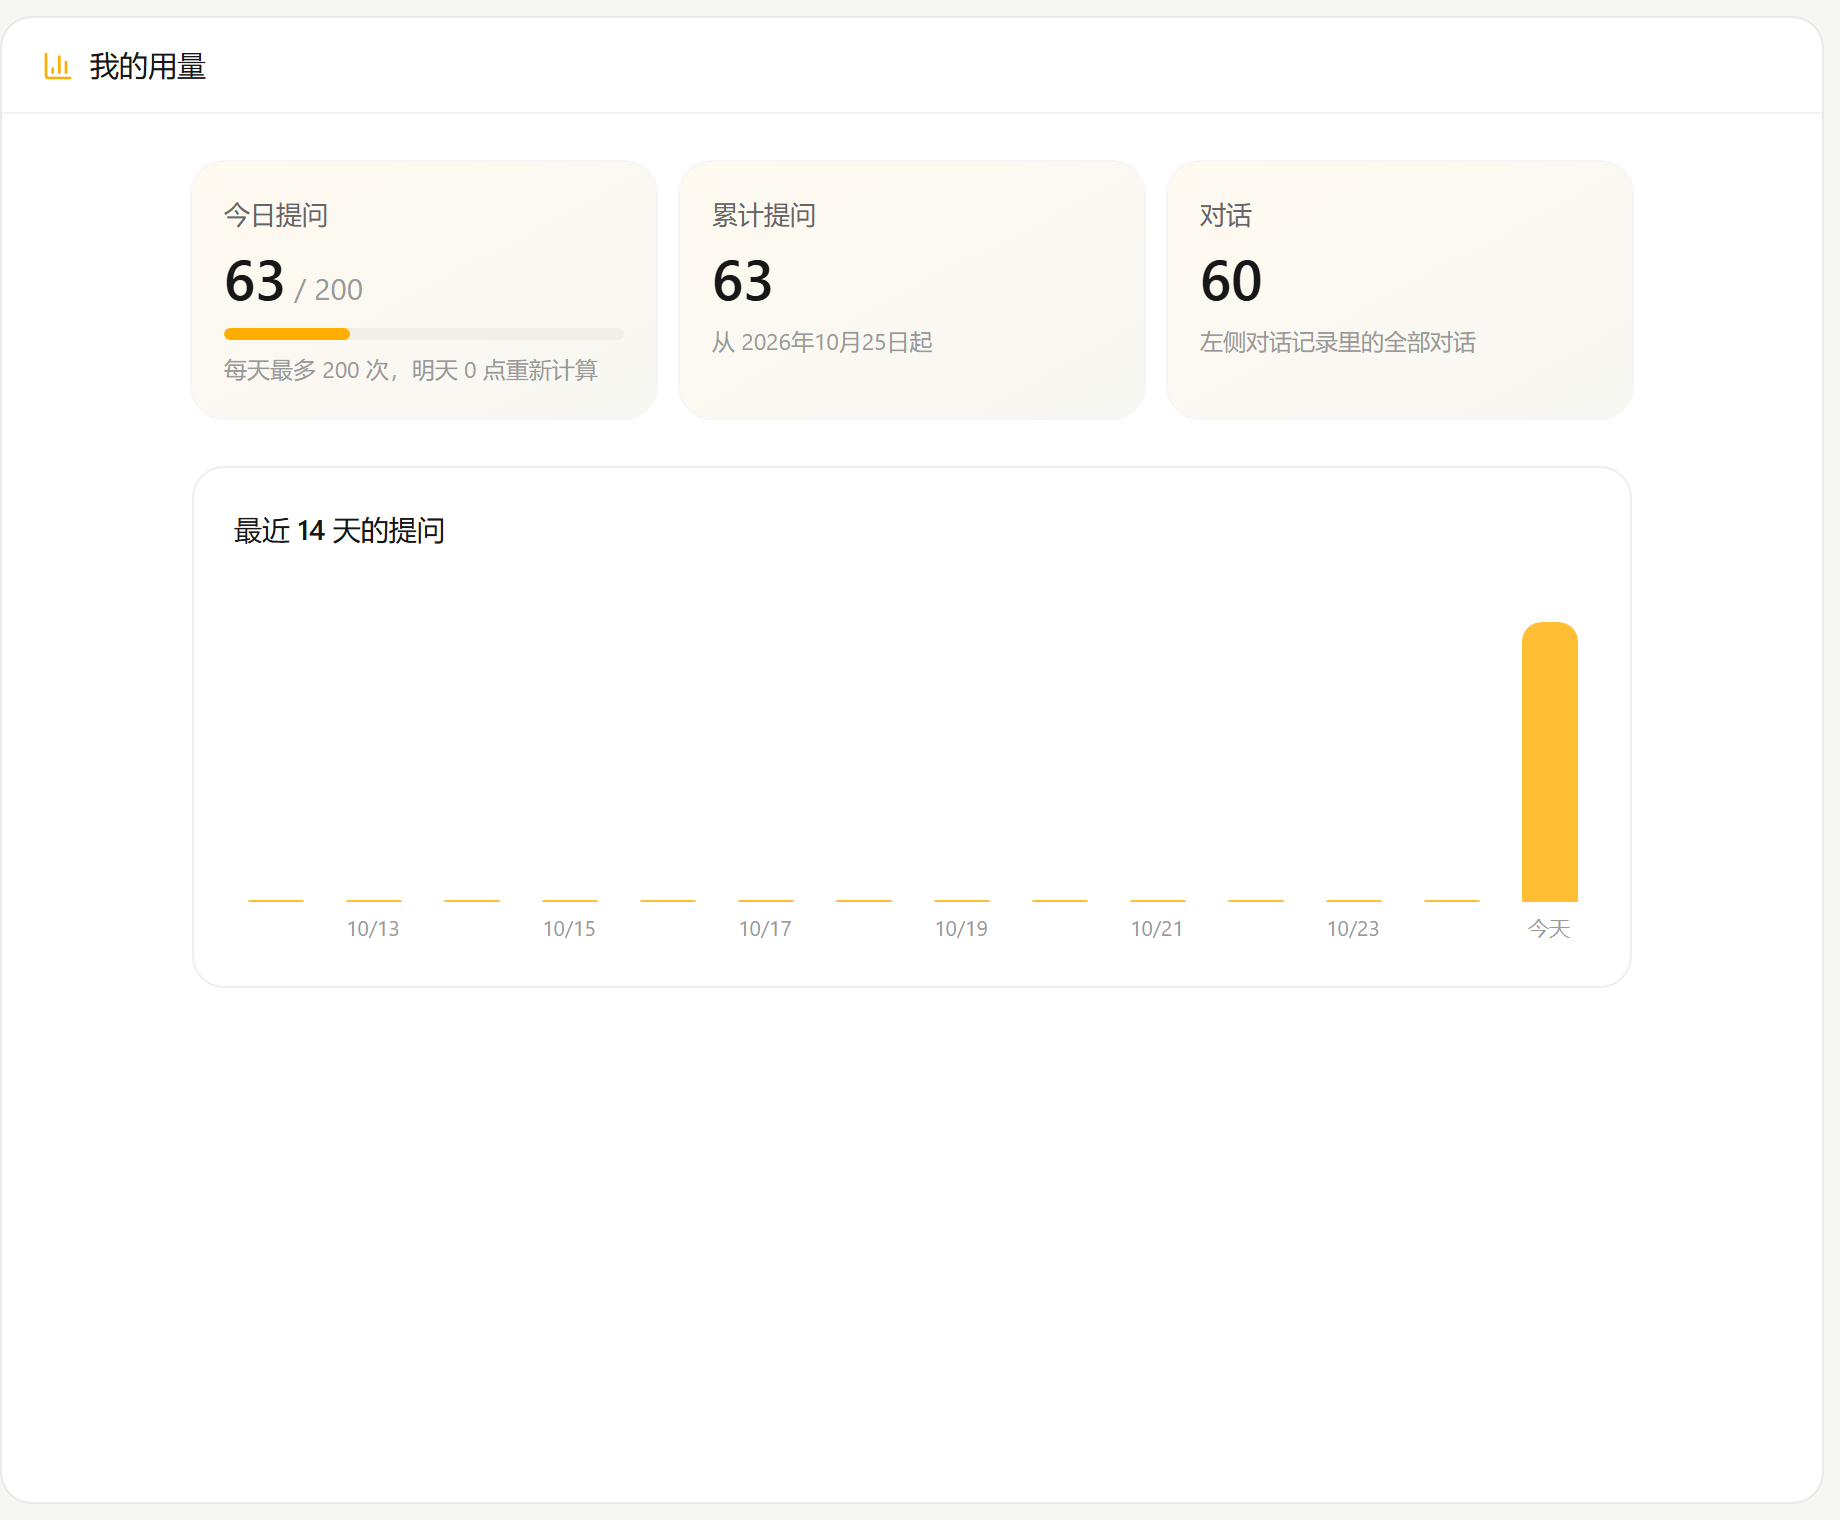Click the 63 / 200 daily count

(294, 281)
